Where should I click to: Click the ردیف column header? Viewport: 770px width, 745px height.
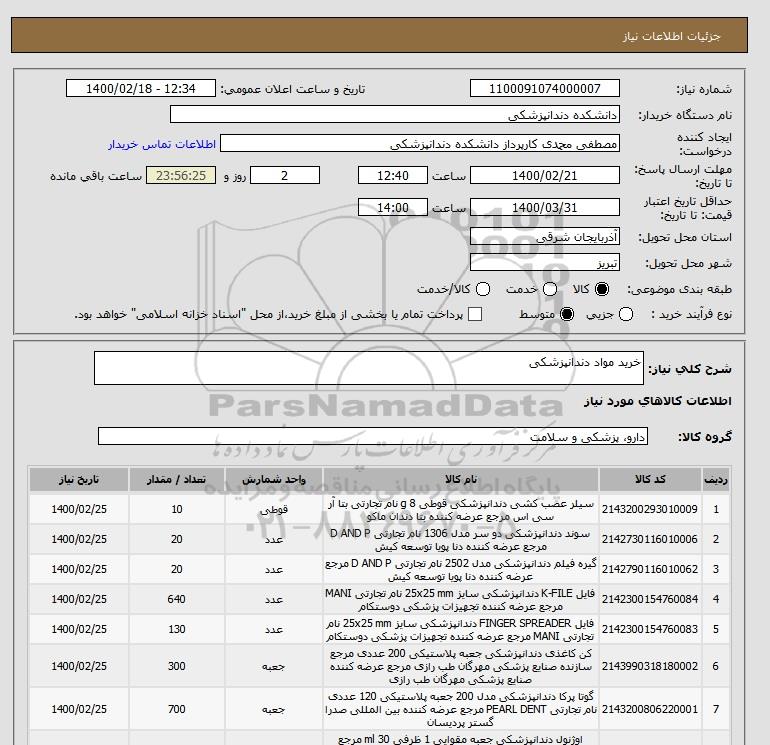(x=715, y=480)
